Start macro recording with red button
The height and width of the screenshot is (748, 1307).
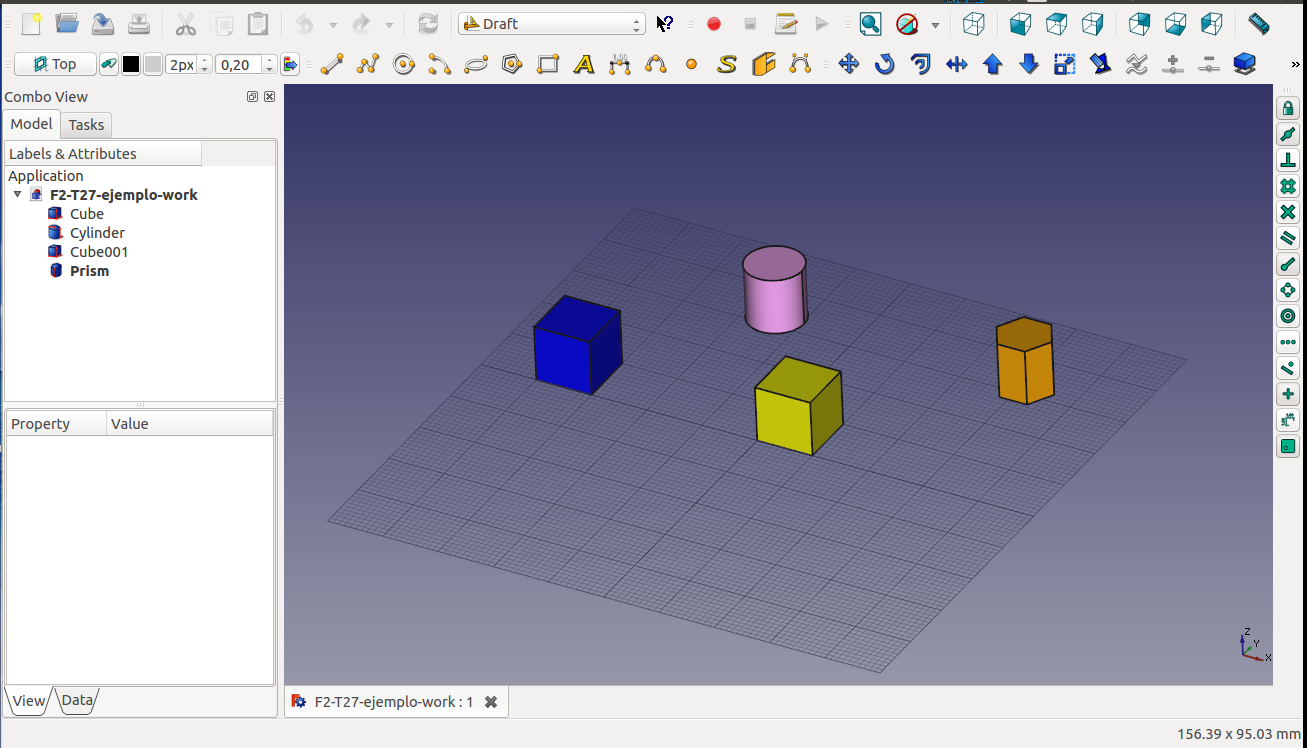coord(714,24)
